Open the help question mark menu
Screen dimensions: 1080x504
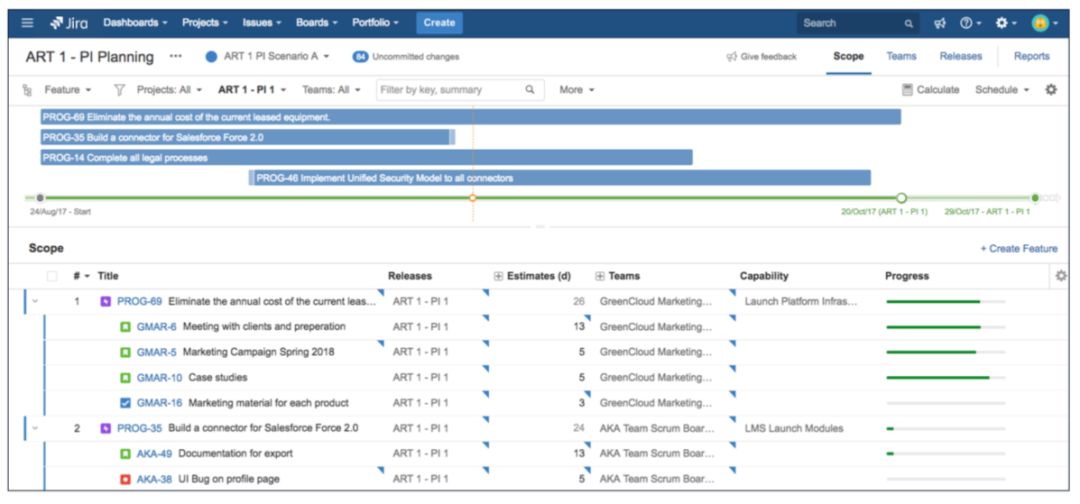click(970, 23)
